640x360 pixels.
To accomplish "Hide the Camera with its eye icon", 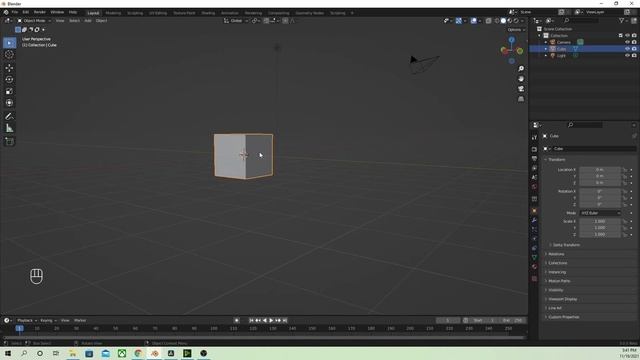I will [x=627, y=42].
